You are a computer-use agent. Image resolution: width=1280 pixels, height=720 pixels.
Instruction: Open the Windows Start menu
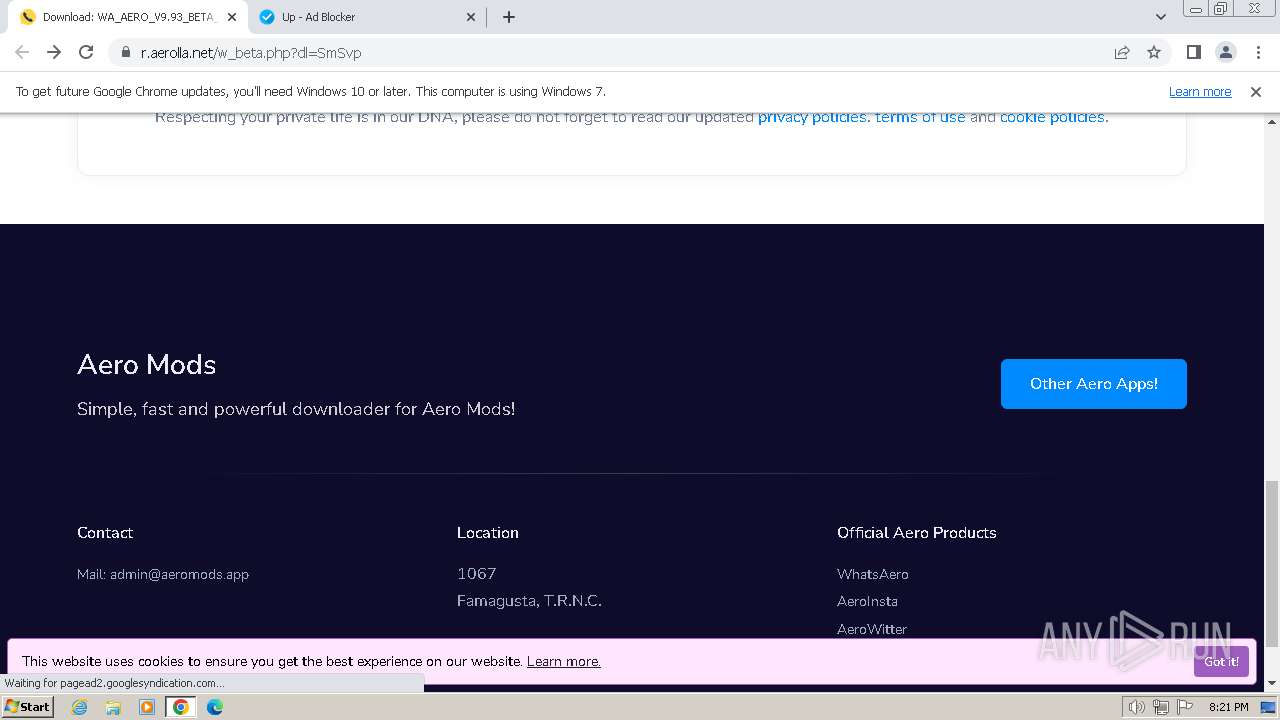point(27,707)
